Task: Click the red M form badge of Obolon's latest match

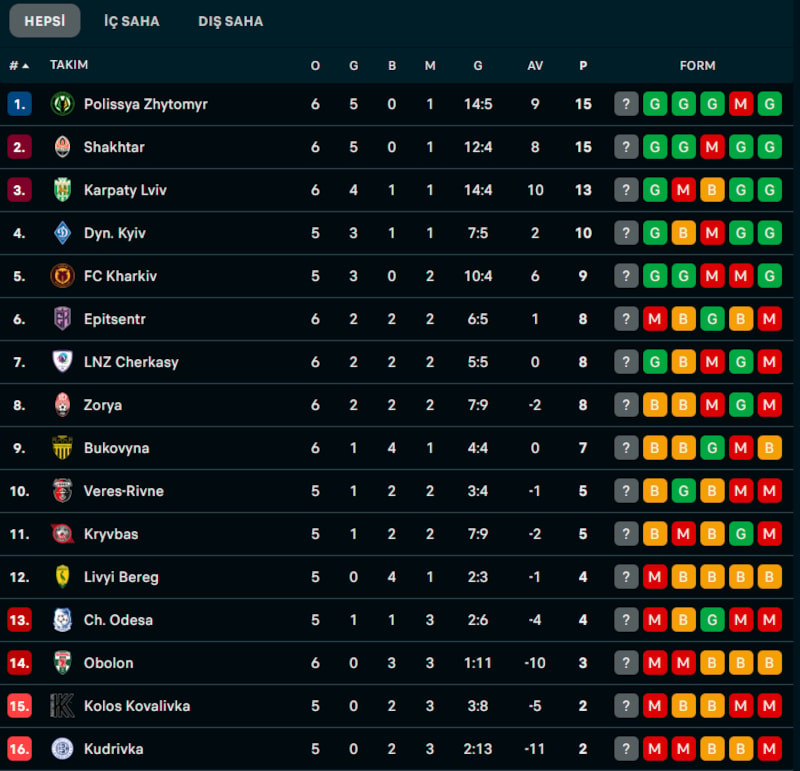Action: pos(655,663)
